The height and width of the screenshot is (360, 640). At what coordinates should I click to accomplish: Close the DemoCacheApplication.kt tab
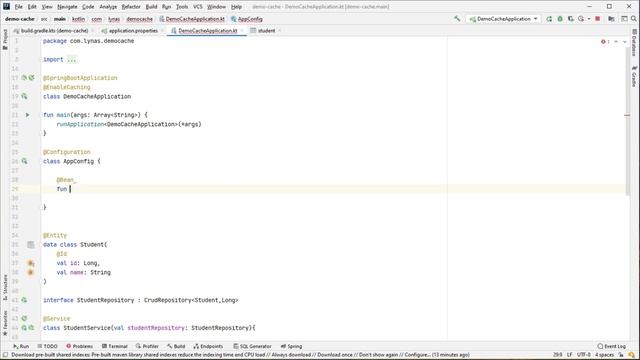(242, 31)
